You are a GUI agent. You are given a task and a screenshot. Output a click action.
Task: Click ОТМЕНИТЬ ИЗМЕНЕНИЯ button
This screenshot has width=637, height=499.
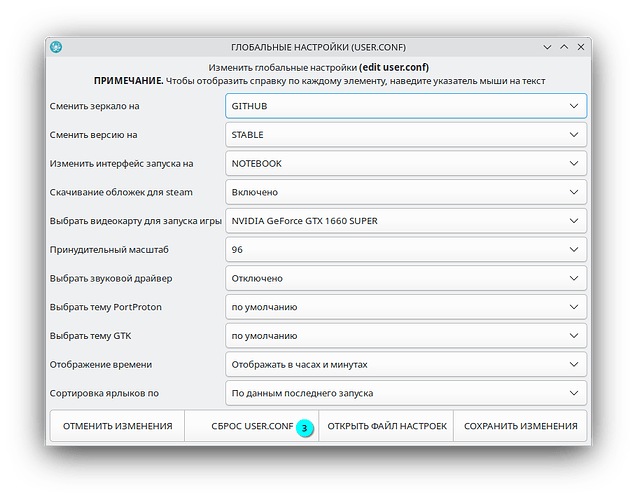click(x=117, y=426)
